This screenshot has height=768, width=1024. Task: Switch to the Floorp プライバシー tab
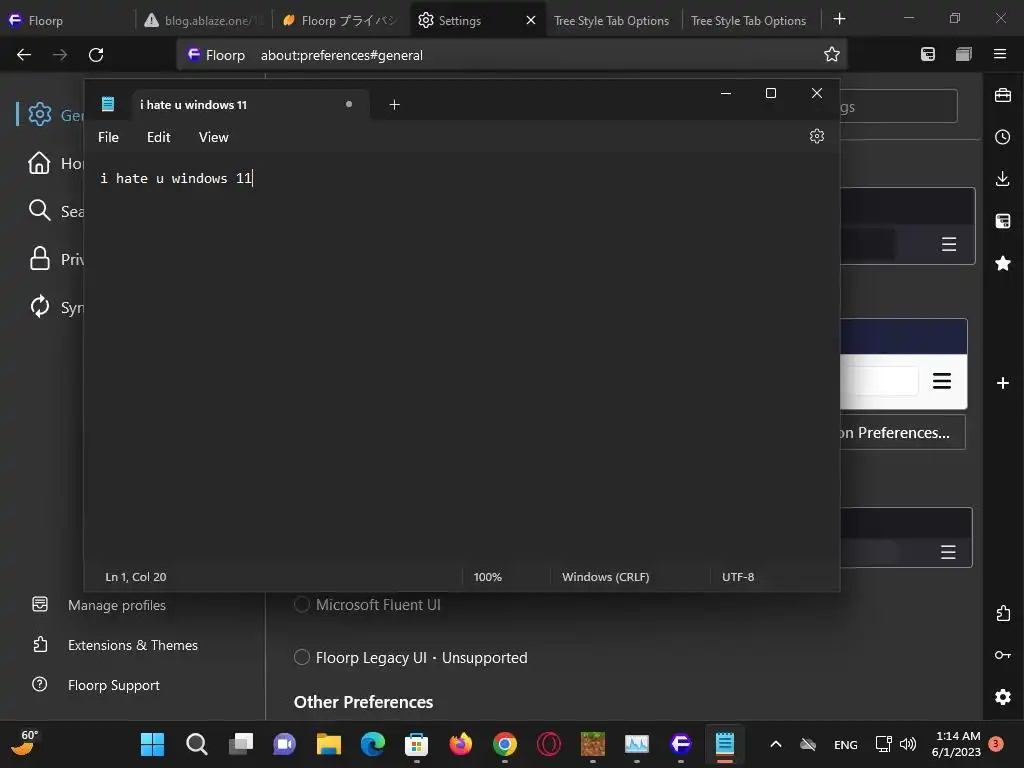[341, 20]
